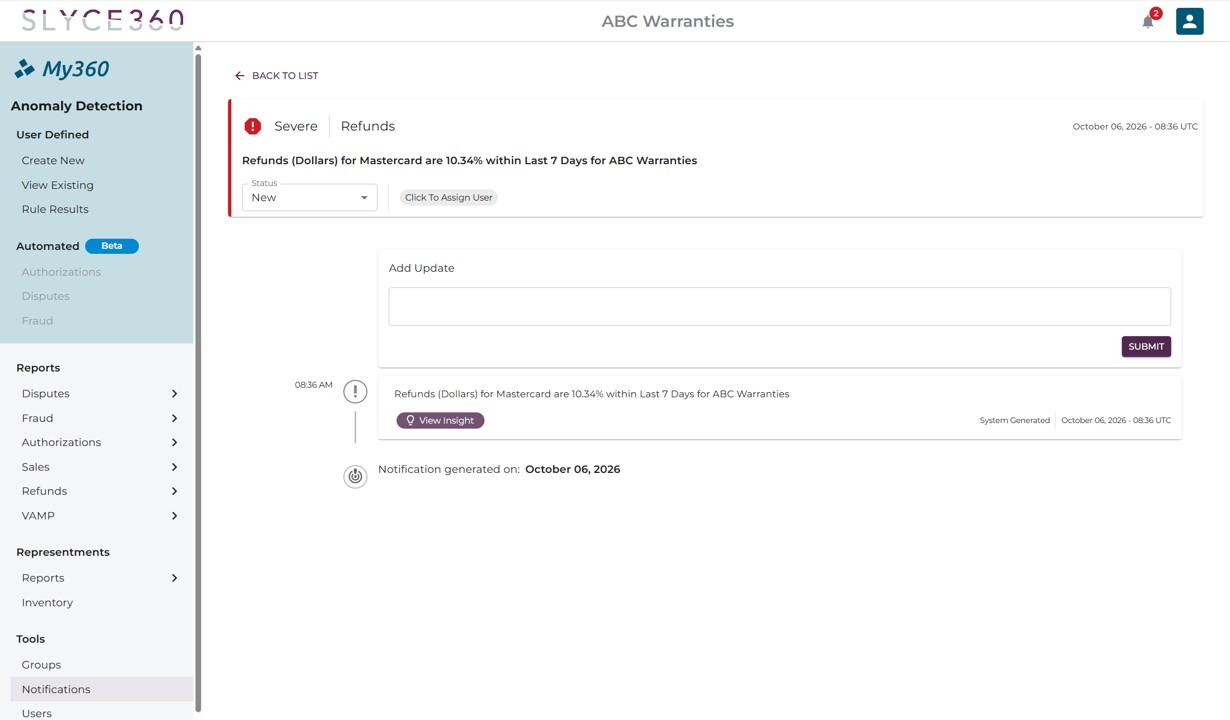Image resolution: width=1230 pixels, height=720 pixels.
Task: Expand the Refunds reports chevron
Action: click(x=174, y=491)
